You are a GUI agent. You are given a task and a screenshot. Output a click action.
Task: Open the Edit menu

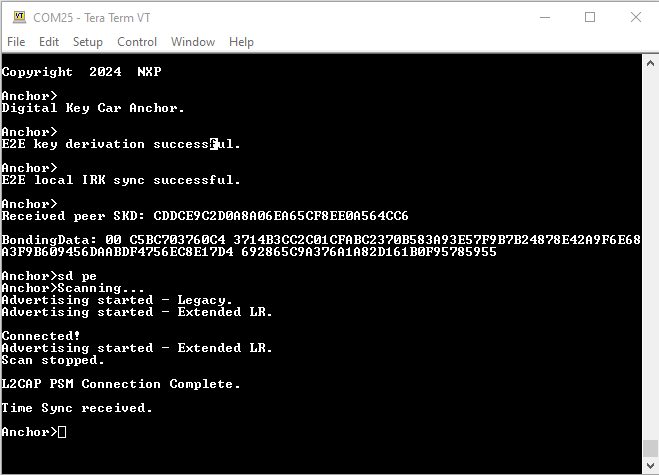pyautogui.click(x=49, y=42)
